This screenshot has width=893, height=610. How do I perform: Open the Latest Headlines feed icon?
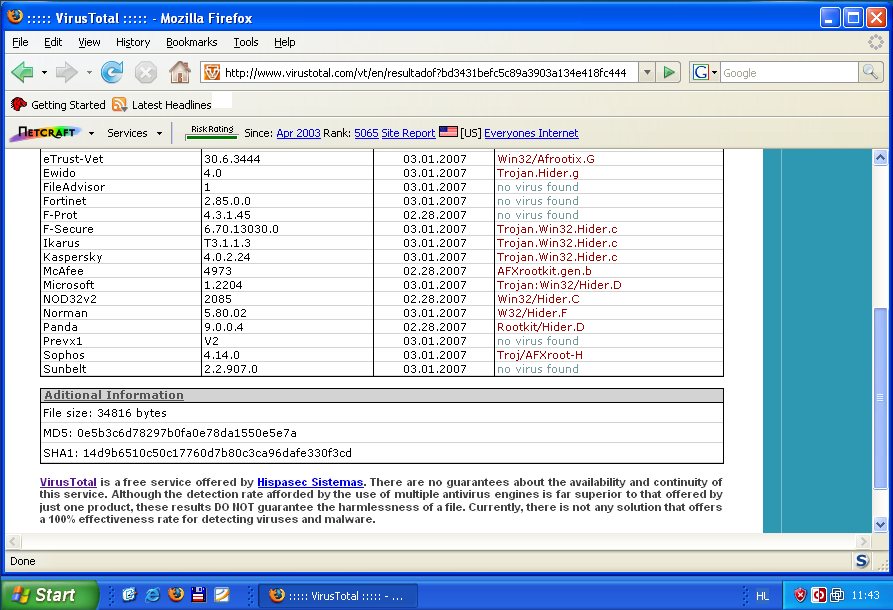pyautogui.click(x=120, y=104)
